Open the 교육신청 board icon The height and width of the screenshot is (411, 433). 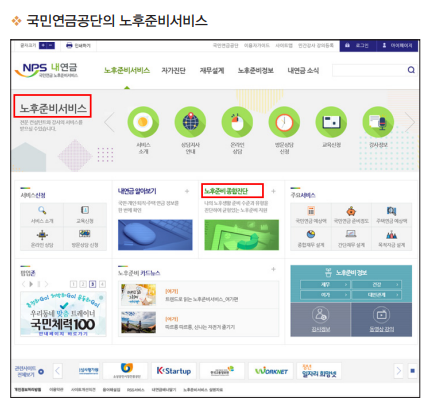pyautogui.click(x=331, y=122)
